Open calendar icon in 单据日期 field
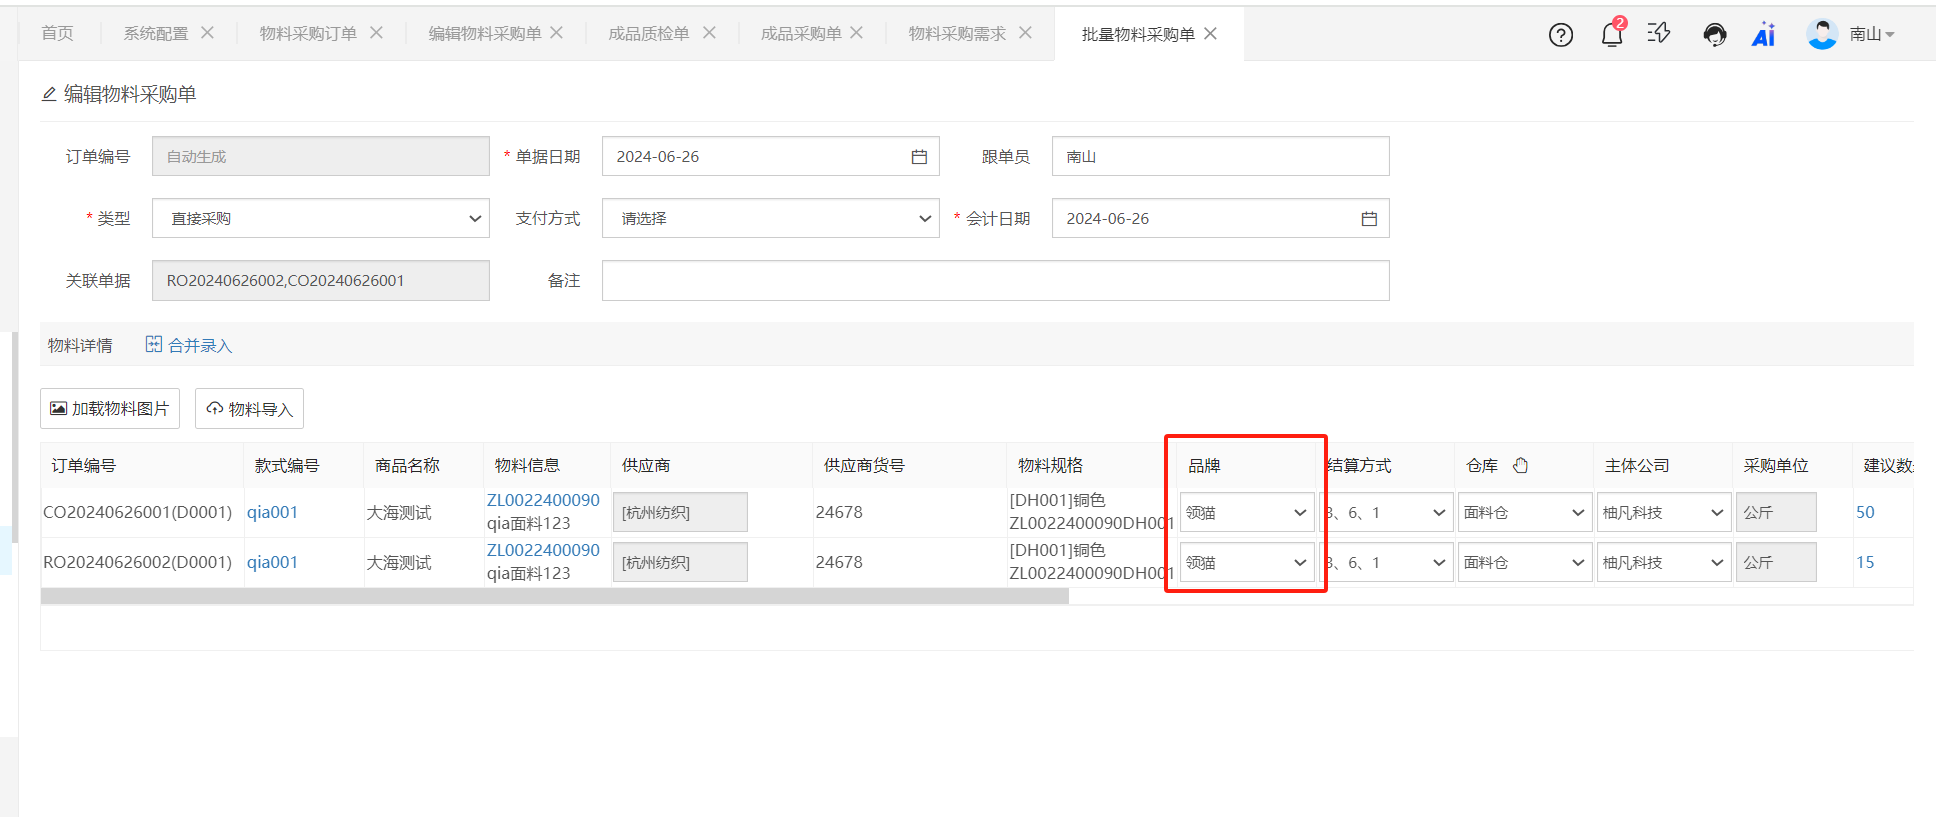The height and width of the screenshot is (817, 1936). coord(919,157)
